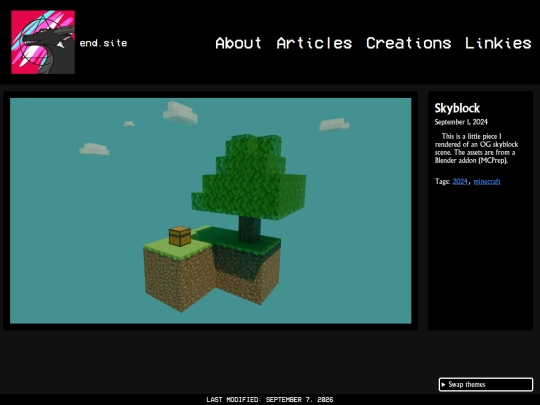Viewport: 540px width, 405px height.
Task: Open the end.site home link
Action: 103,43
